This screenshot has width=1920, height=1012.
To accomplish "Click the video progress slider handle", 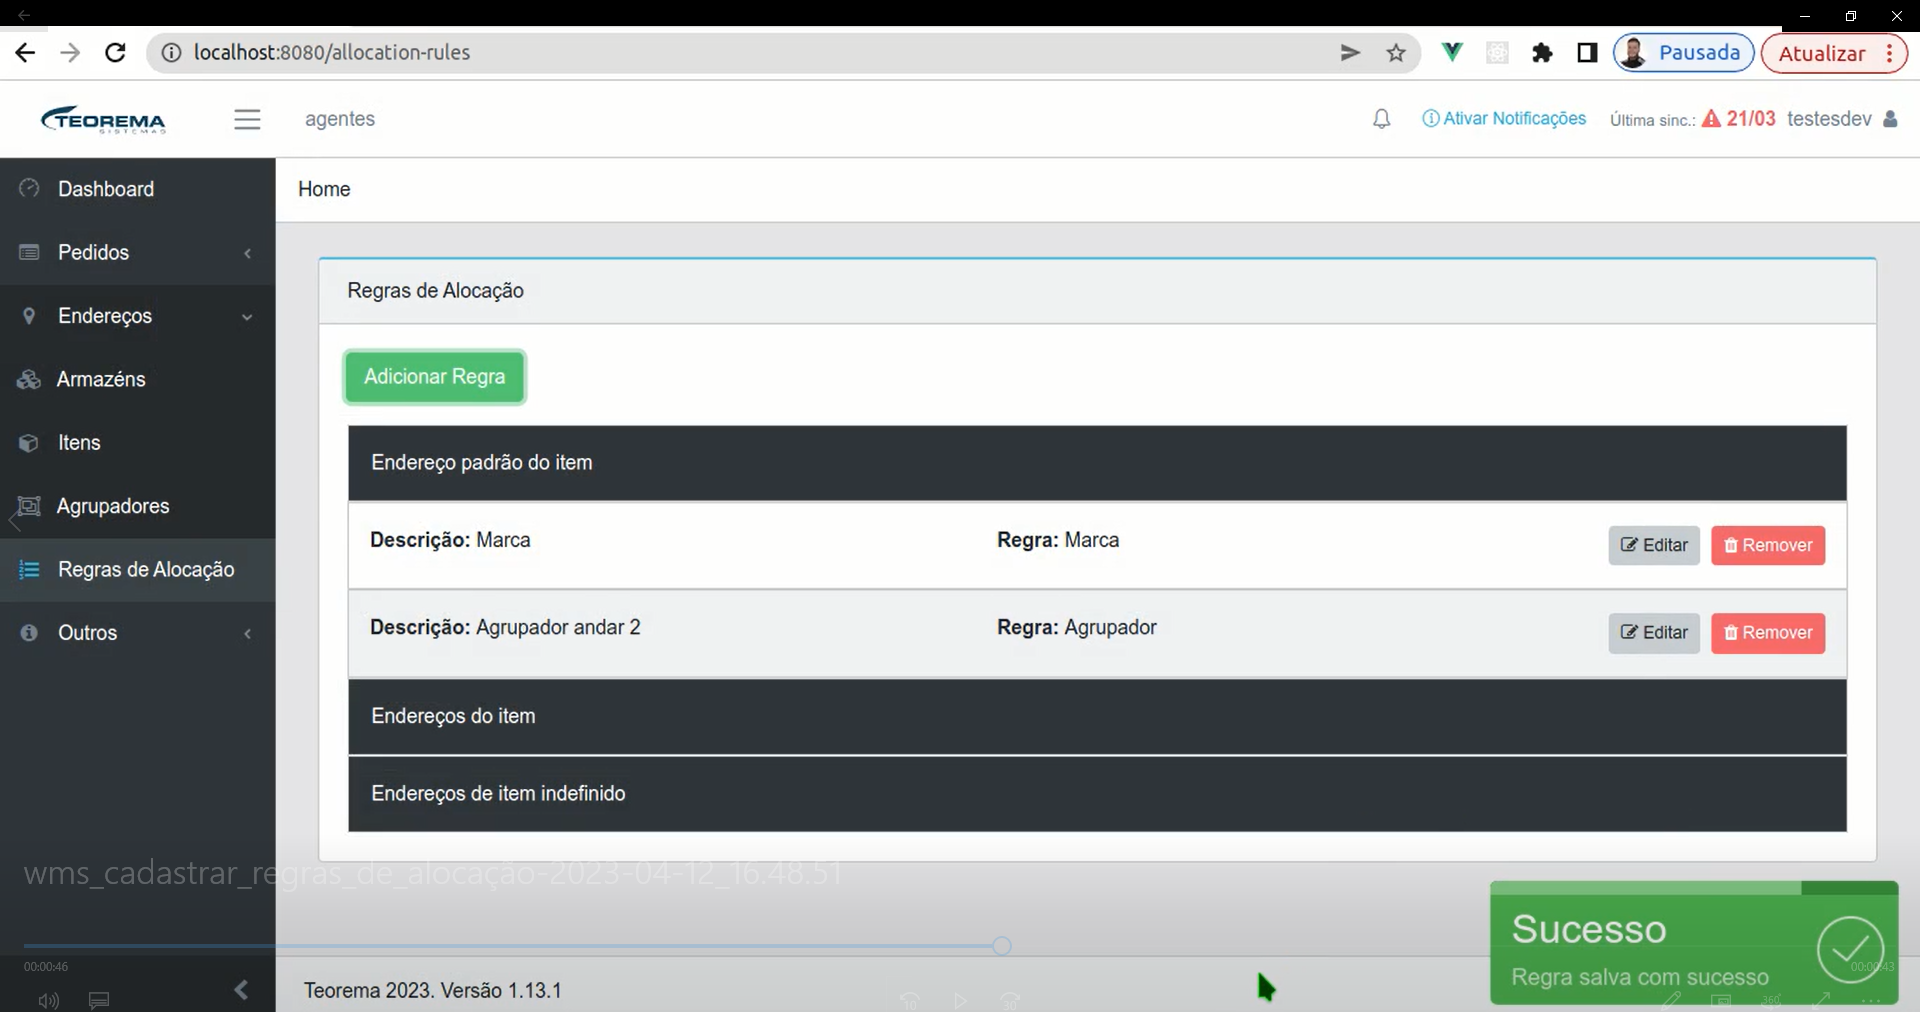I will click(x=1002, y=946).
